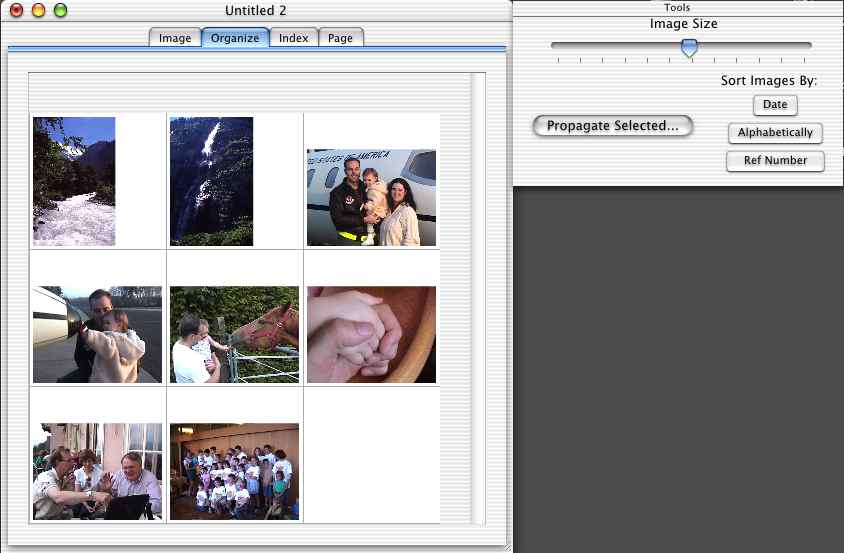Sort images by Ref Number
This screenshot has height=553, width=844.
point(775,161)
